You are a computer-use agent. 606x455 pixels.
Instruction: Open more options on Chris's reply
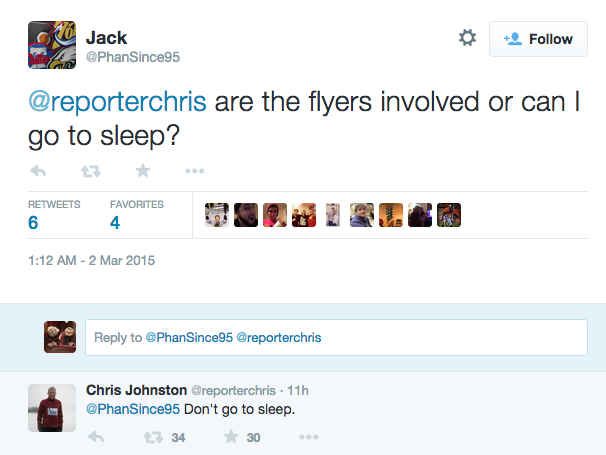click(x=308, y=437)
